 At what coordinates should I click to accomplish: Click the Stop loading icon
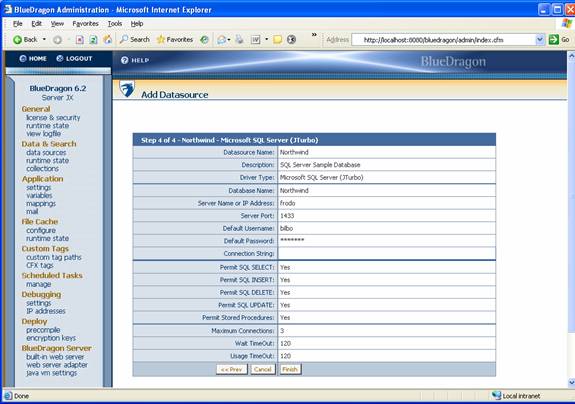[x=80, y=40]
